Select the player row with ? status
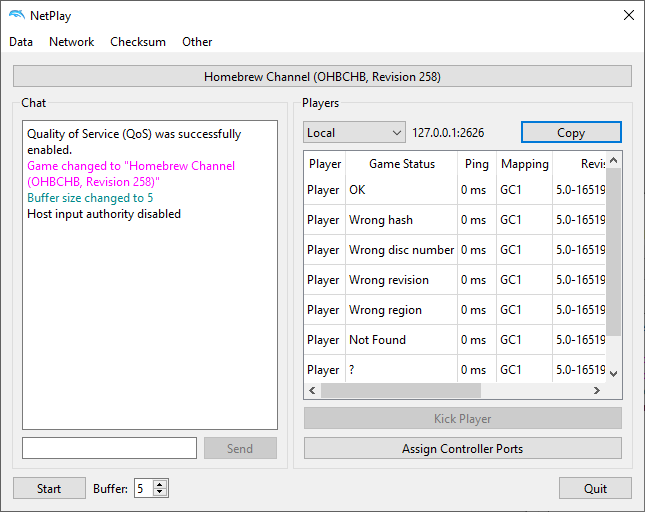 point(455,369)
